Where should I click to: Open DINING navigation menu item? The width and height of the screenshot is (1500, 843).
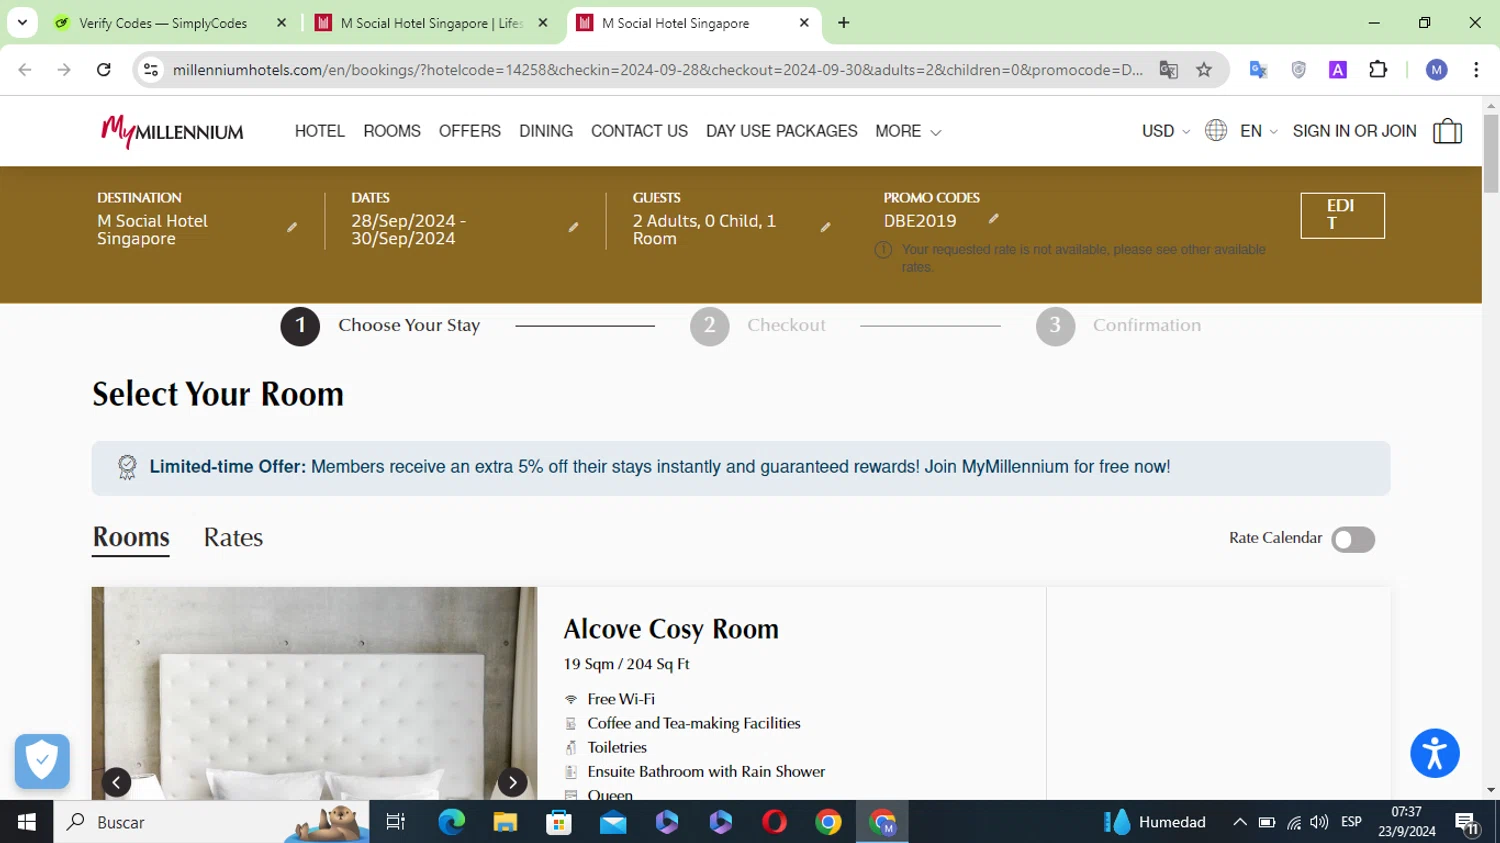[546, 131]
